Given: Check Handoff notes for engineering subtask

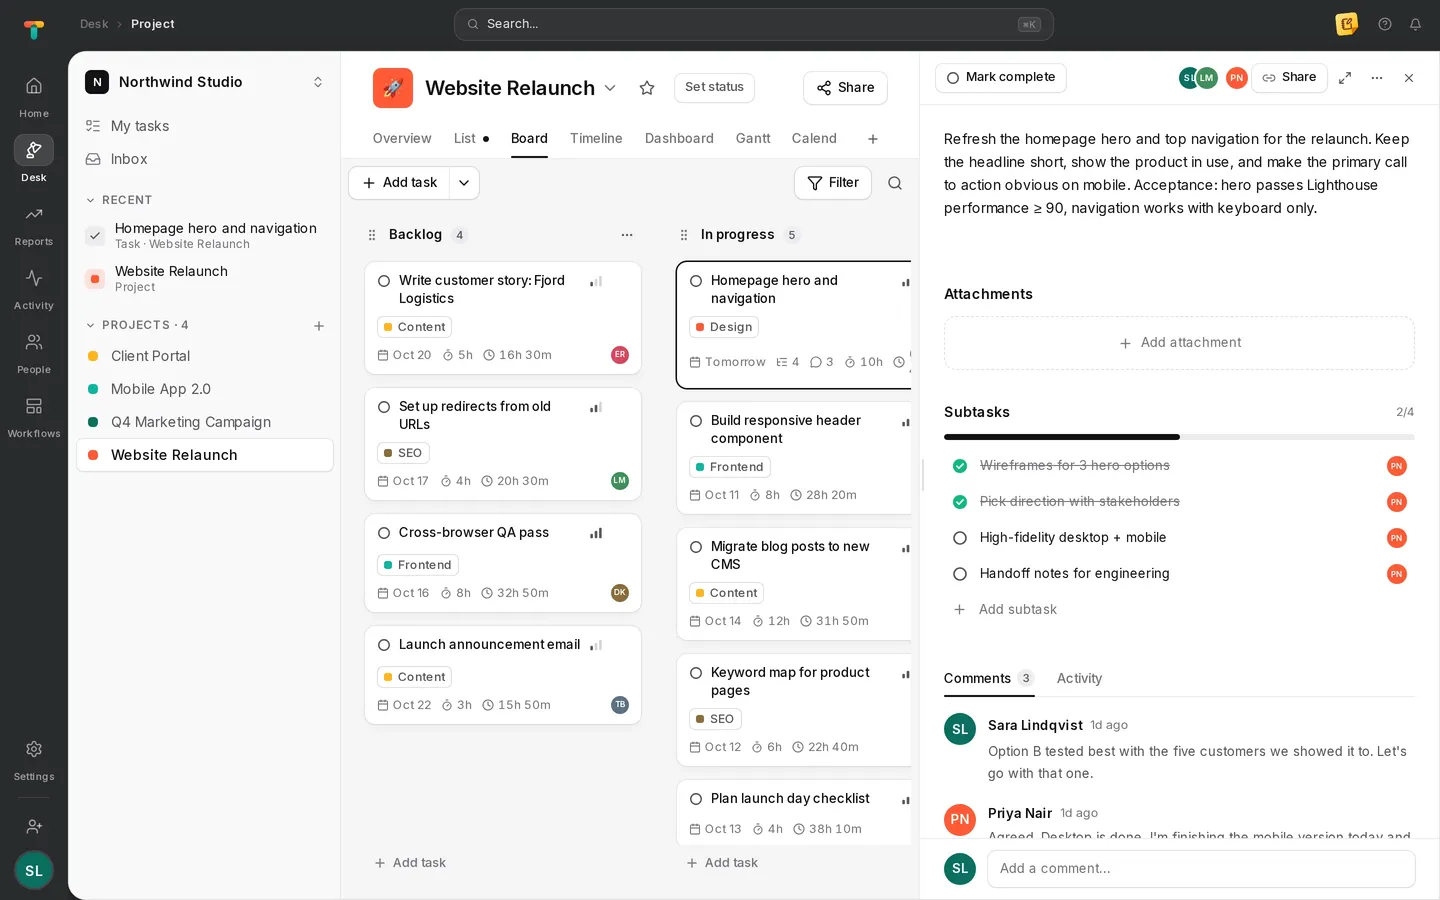Looking at the screenshot, I should (960, 574).
